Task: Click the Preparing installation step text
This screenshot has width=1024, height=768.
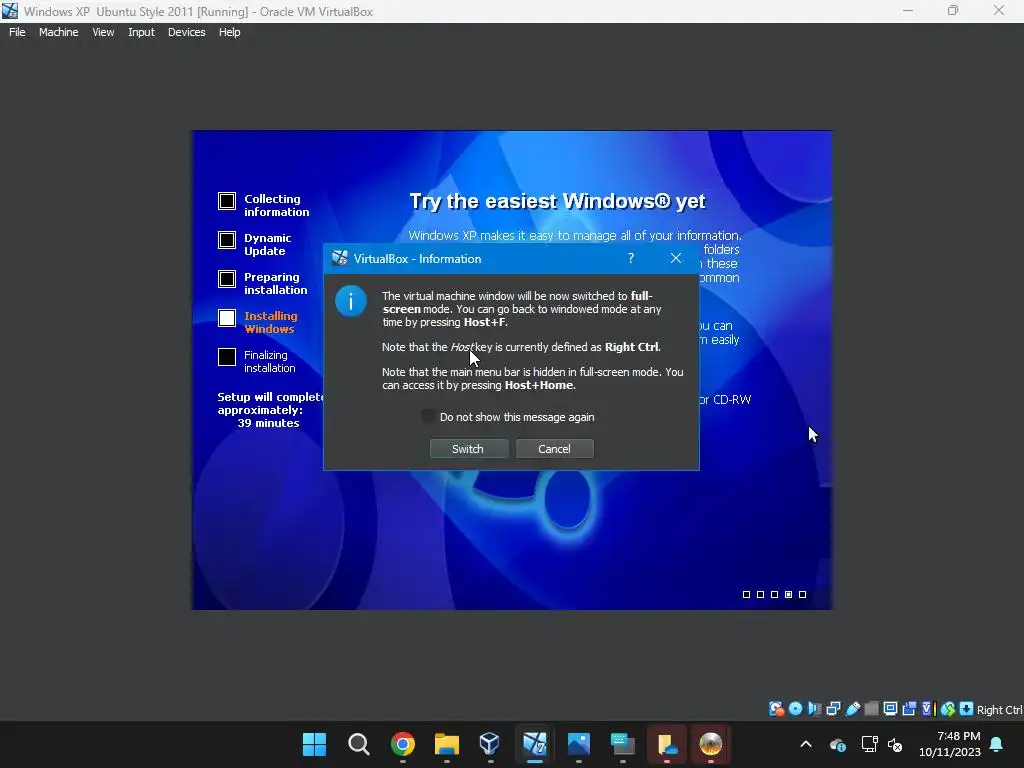Action: click(276, 283)
